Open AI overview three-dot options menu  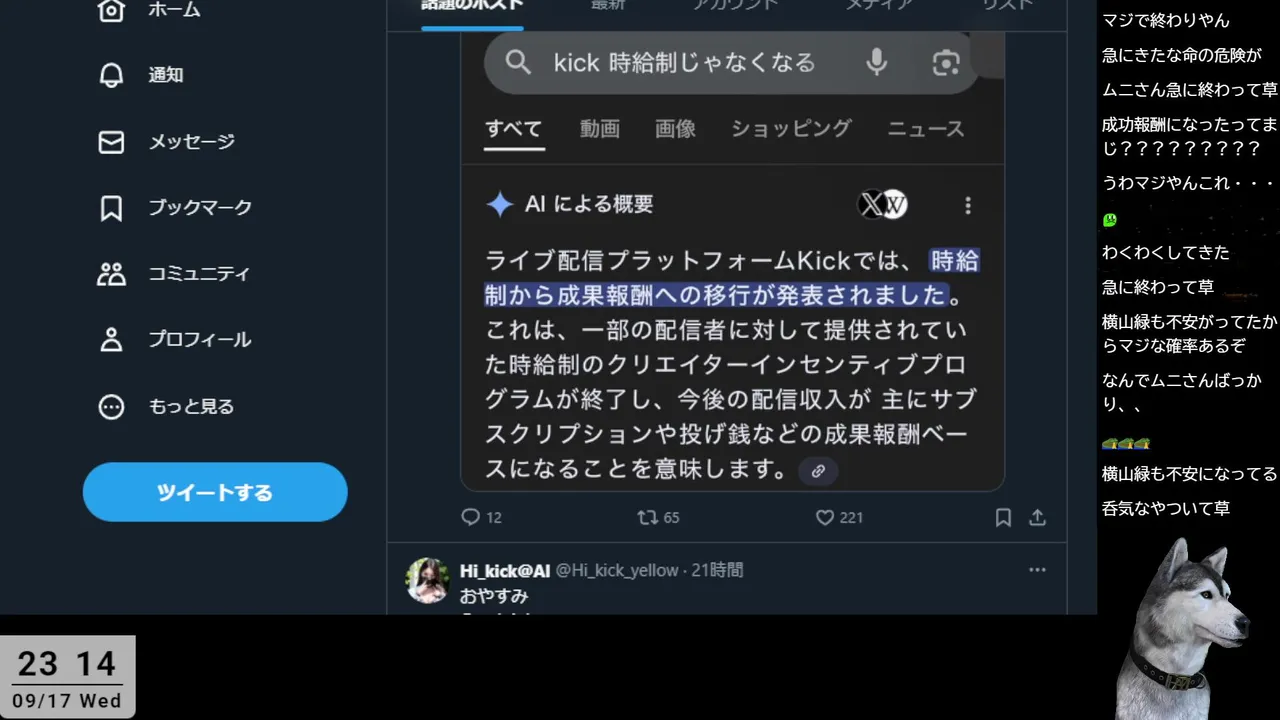coord(967,205)
